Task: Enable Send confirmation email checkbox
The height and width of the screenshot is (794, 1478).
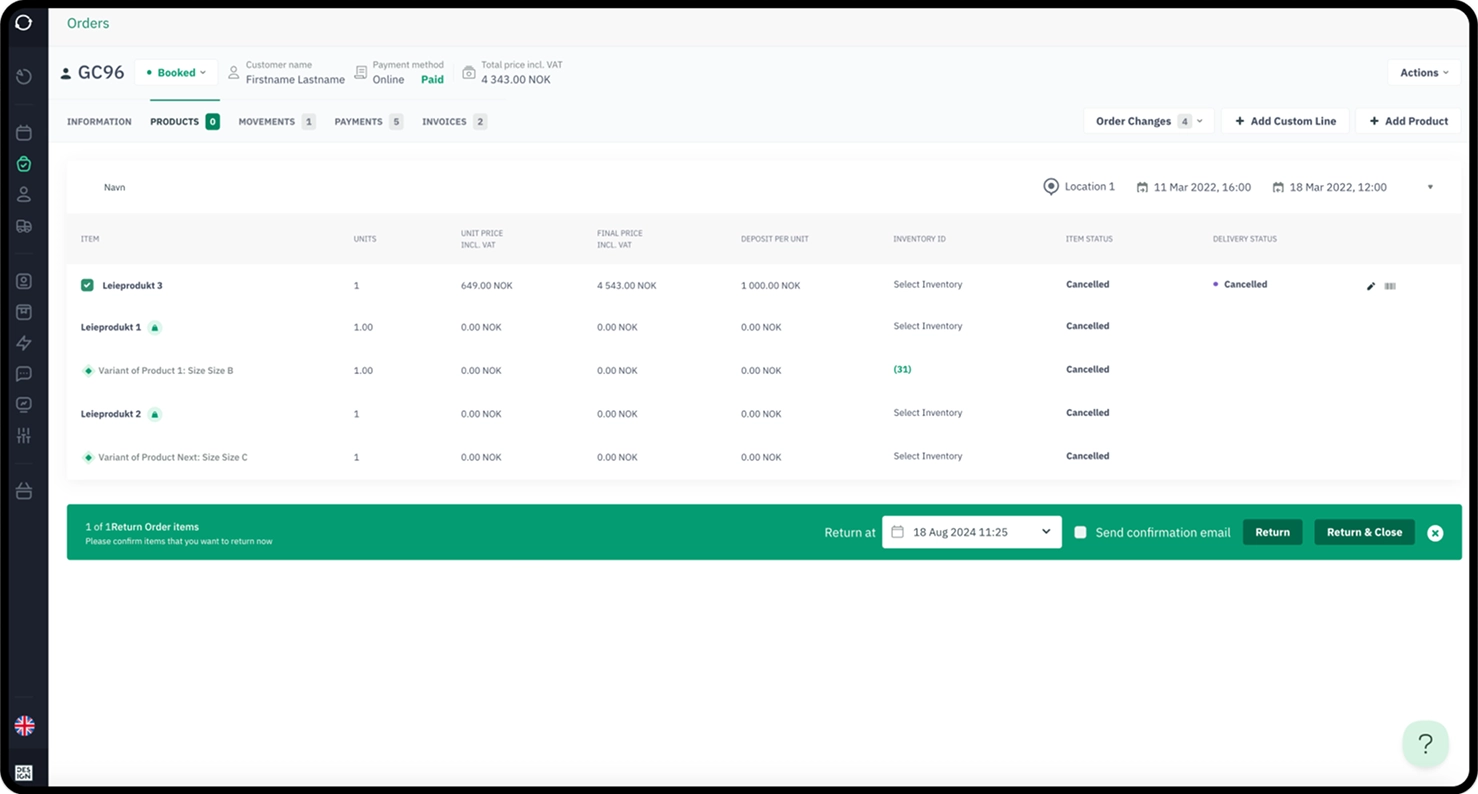Action: (1080, 532)
